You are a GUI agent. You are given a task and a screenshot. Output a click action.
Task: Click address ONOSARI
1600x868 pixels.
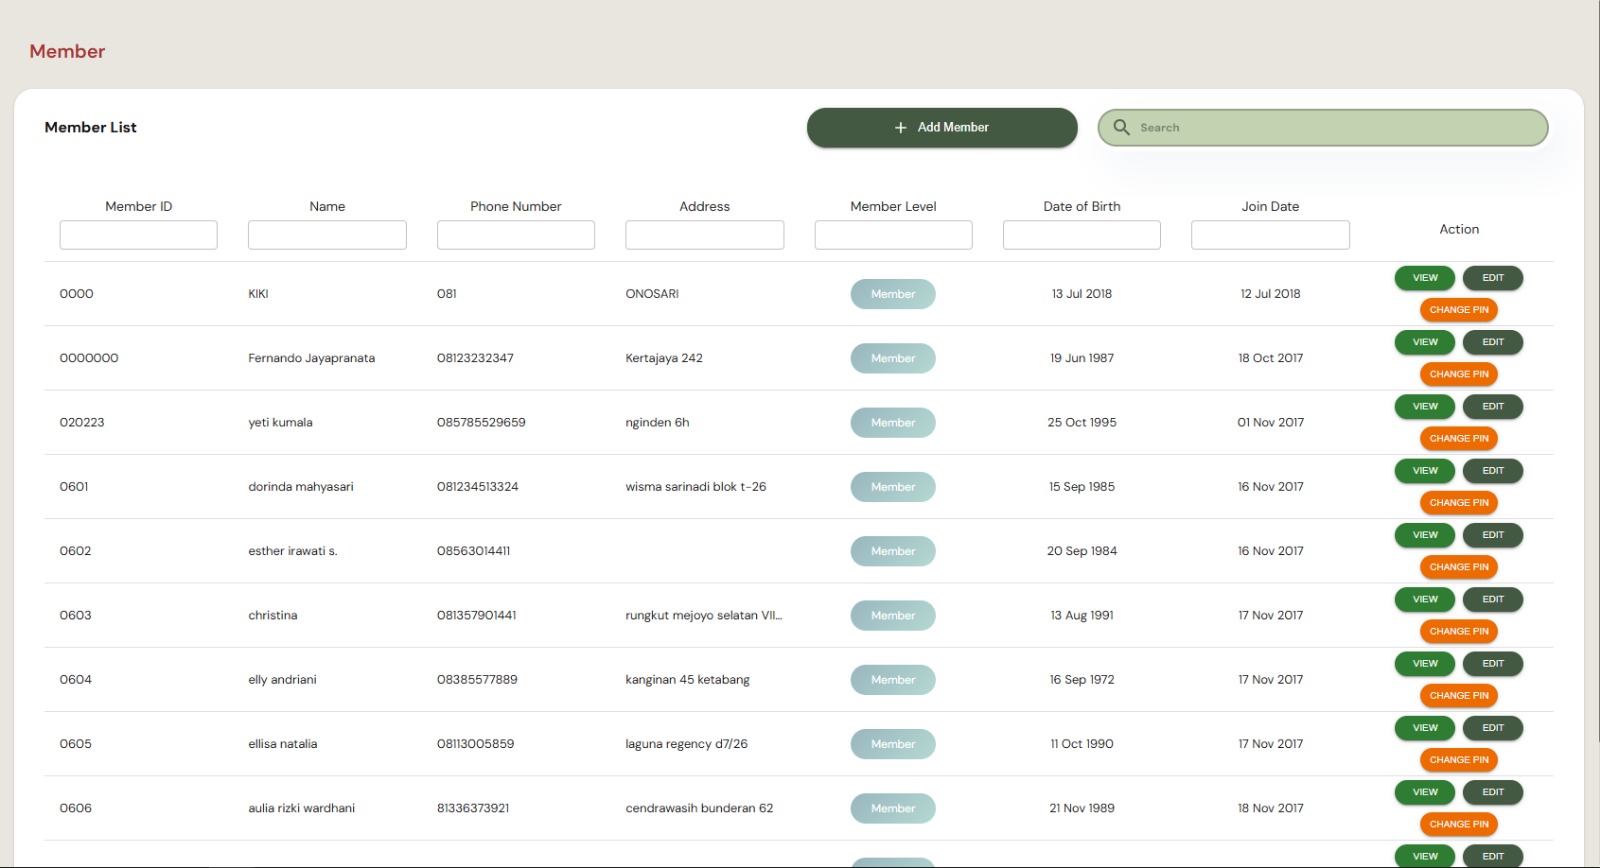[652, 294]
